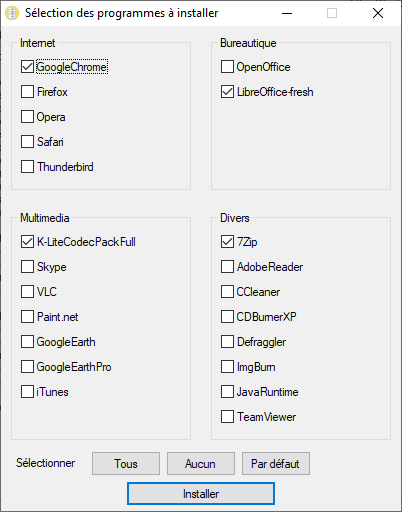Tick GoogleEarthPro checkbox
This screenshot has height=512, width=402.
point(27,367)
